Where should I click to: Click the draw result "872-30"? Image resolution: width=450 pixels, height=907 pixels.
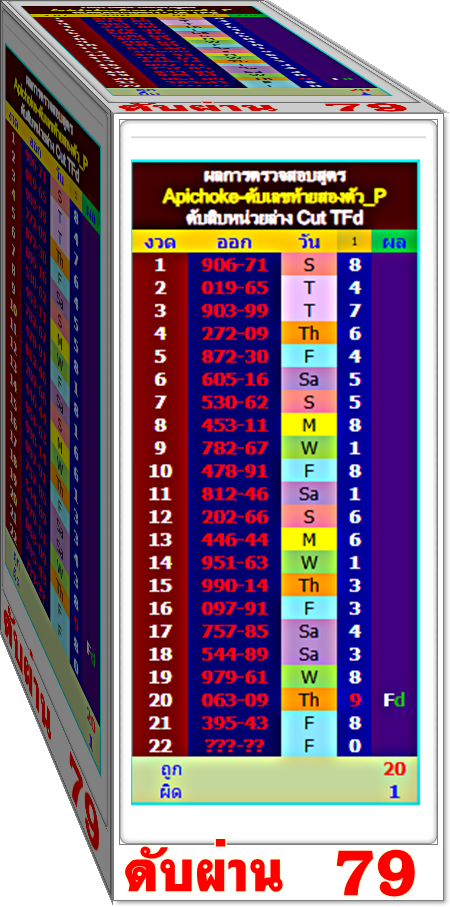(x=234, y=356)
